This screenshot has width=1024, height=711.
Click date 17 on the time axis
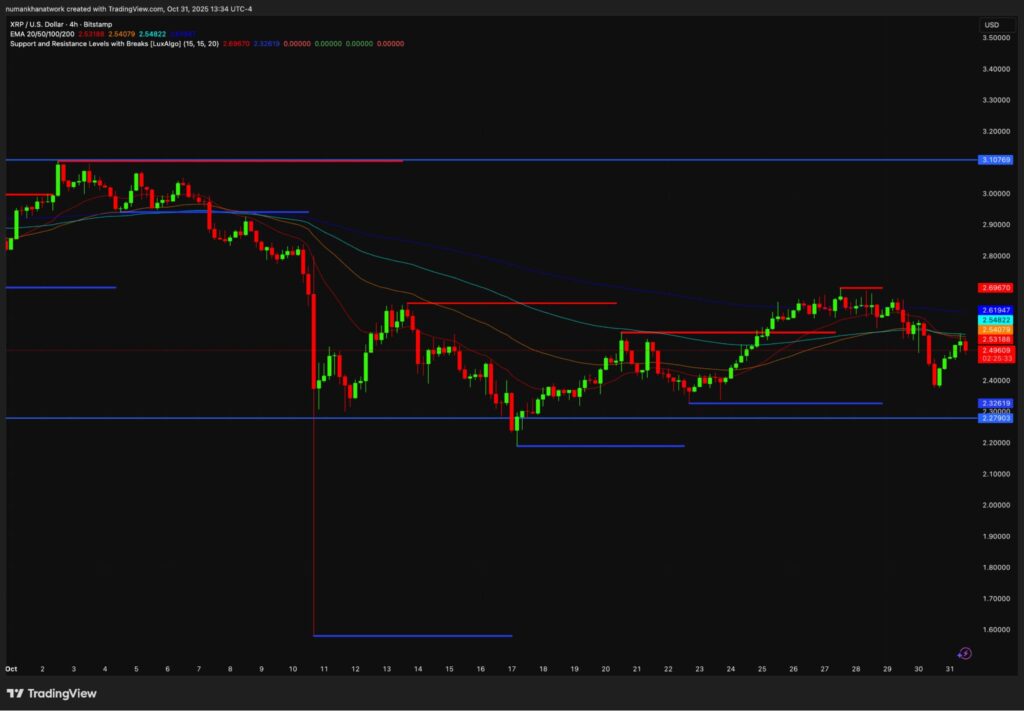(511, 668)
